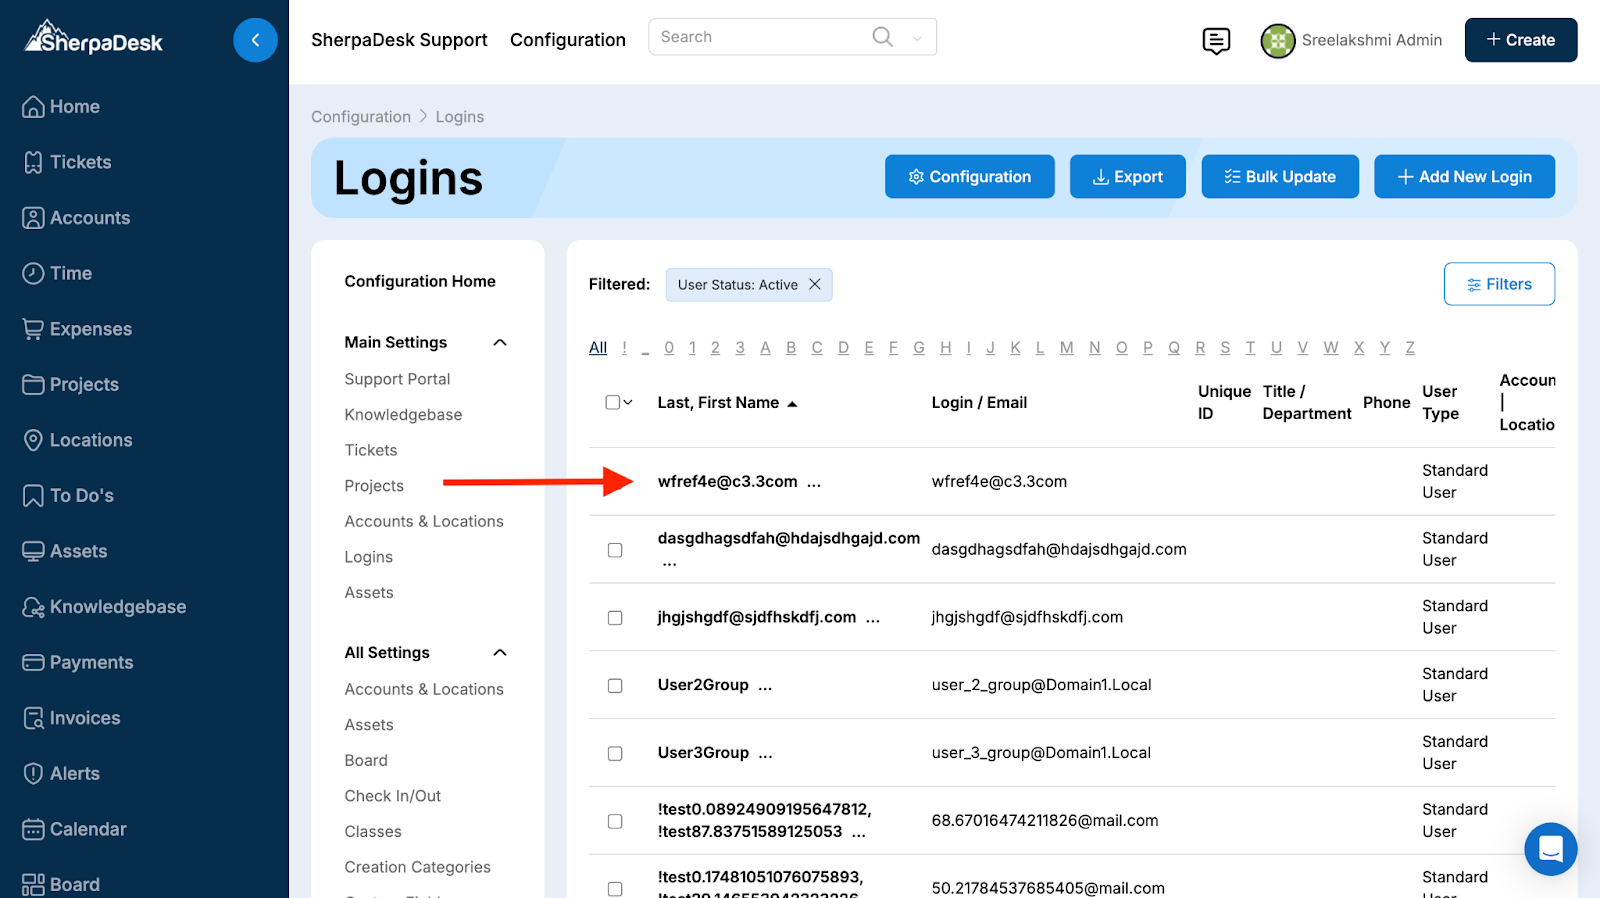Click the Expenses cart icon

pyautogui.click(x=33, y=329)
